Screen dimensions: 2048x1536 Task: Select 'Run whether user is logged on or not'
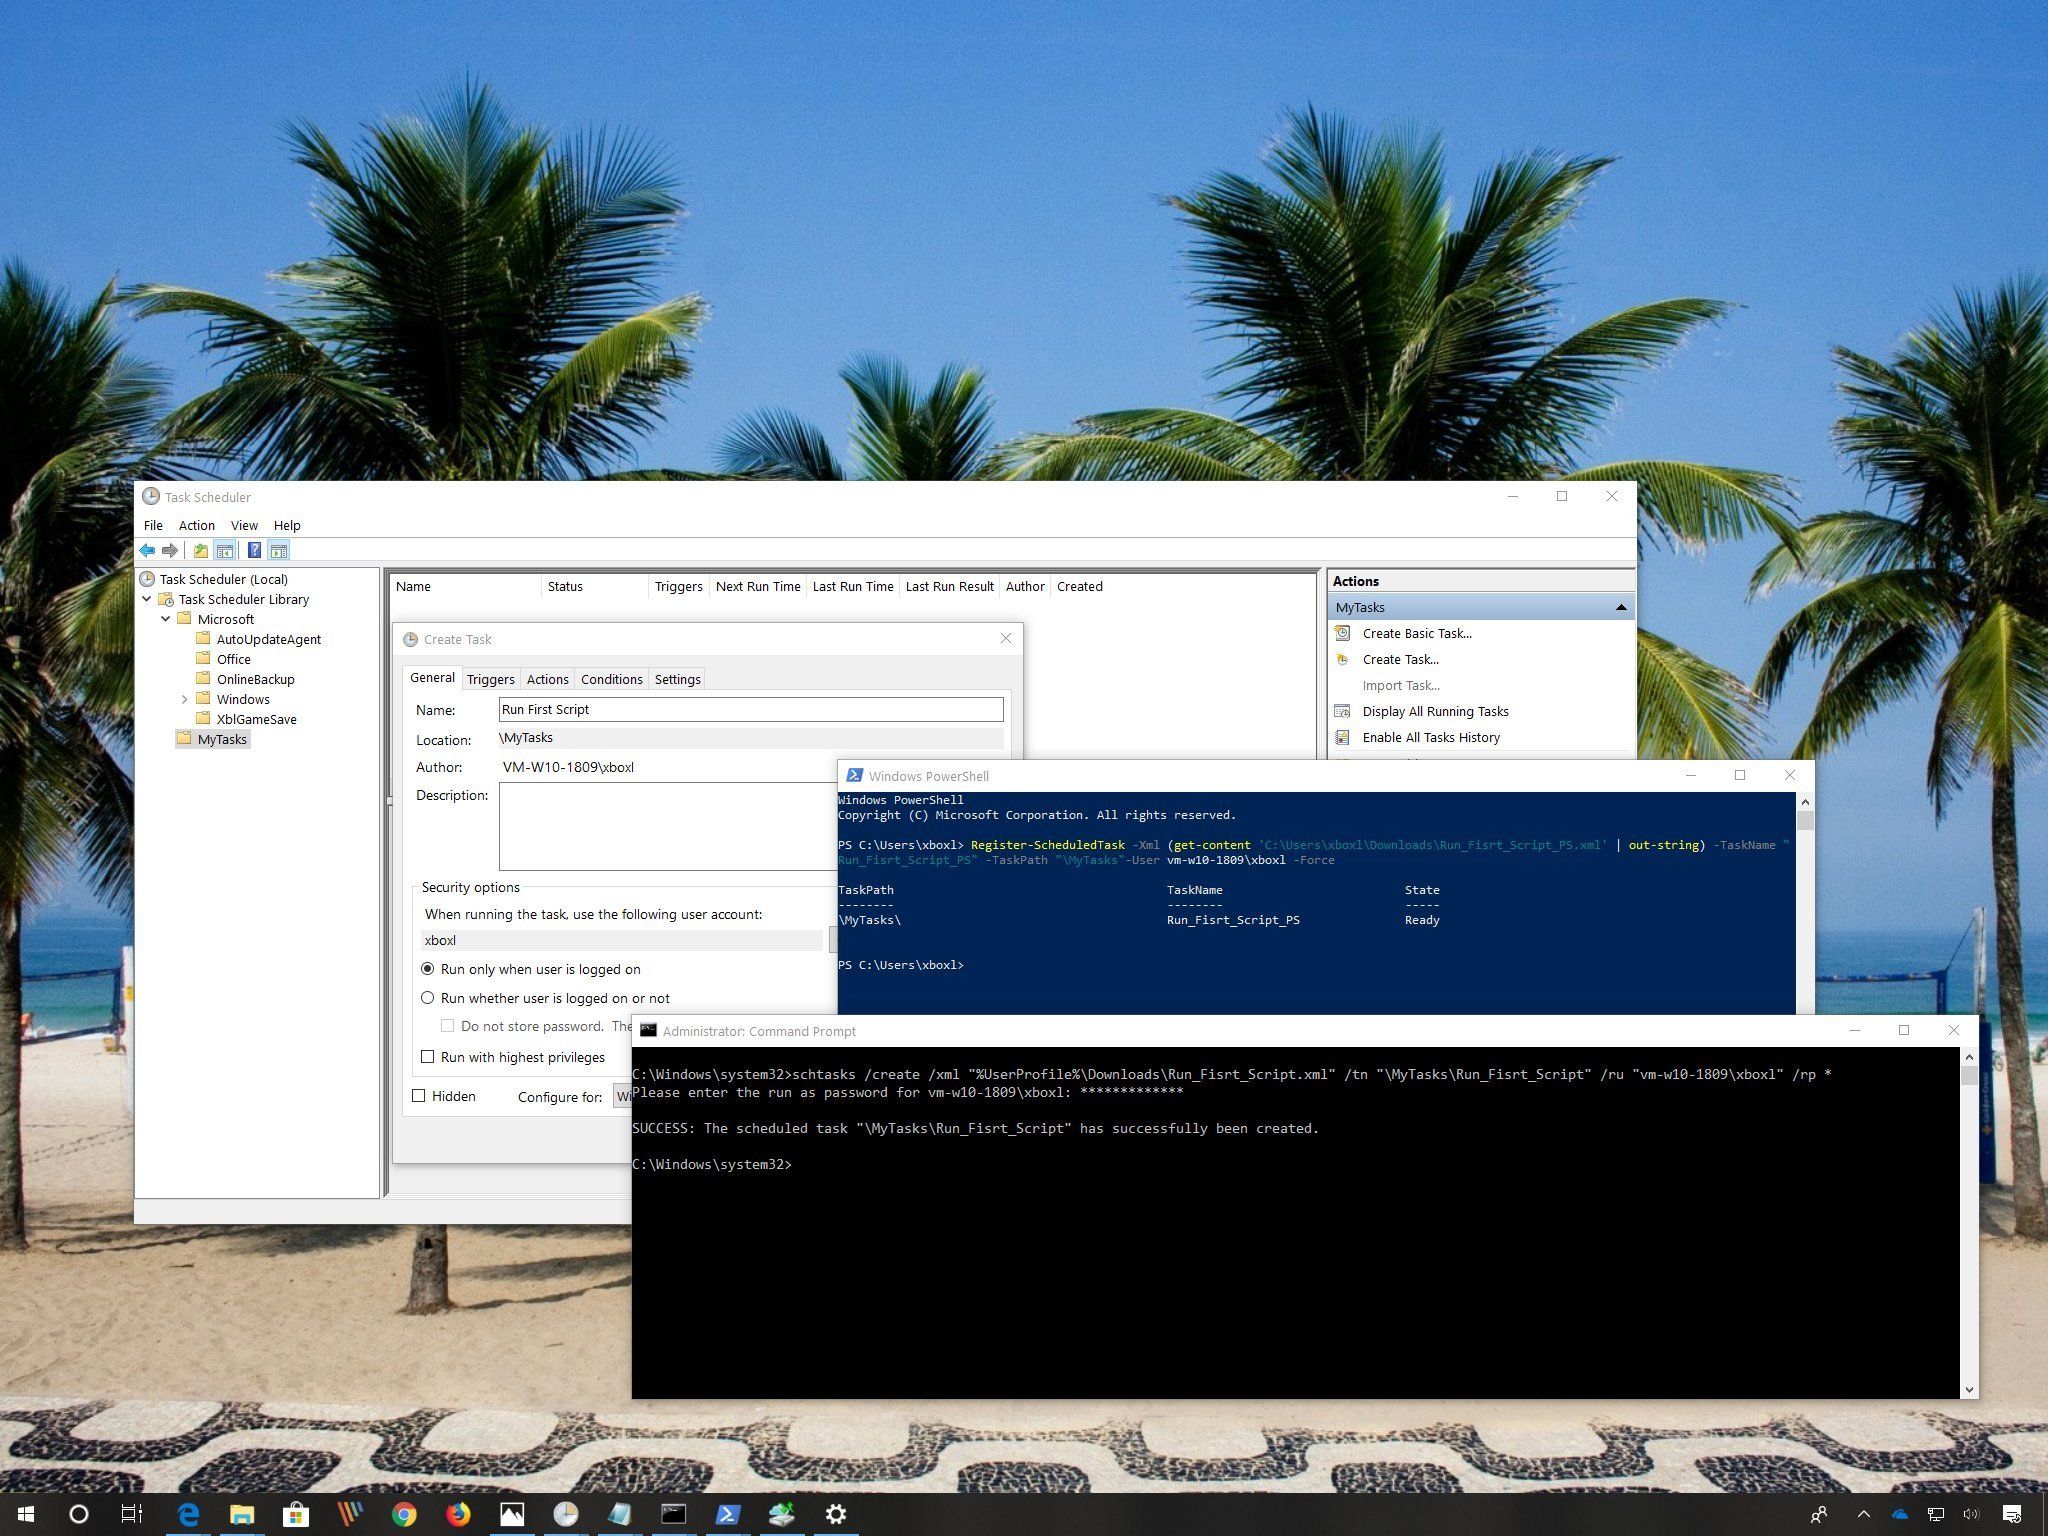pos(428,998)
